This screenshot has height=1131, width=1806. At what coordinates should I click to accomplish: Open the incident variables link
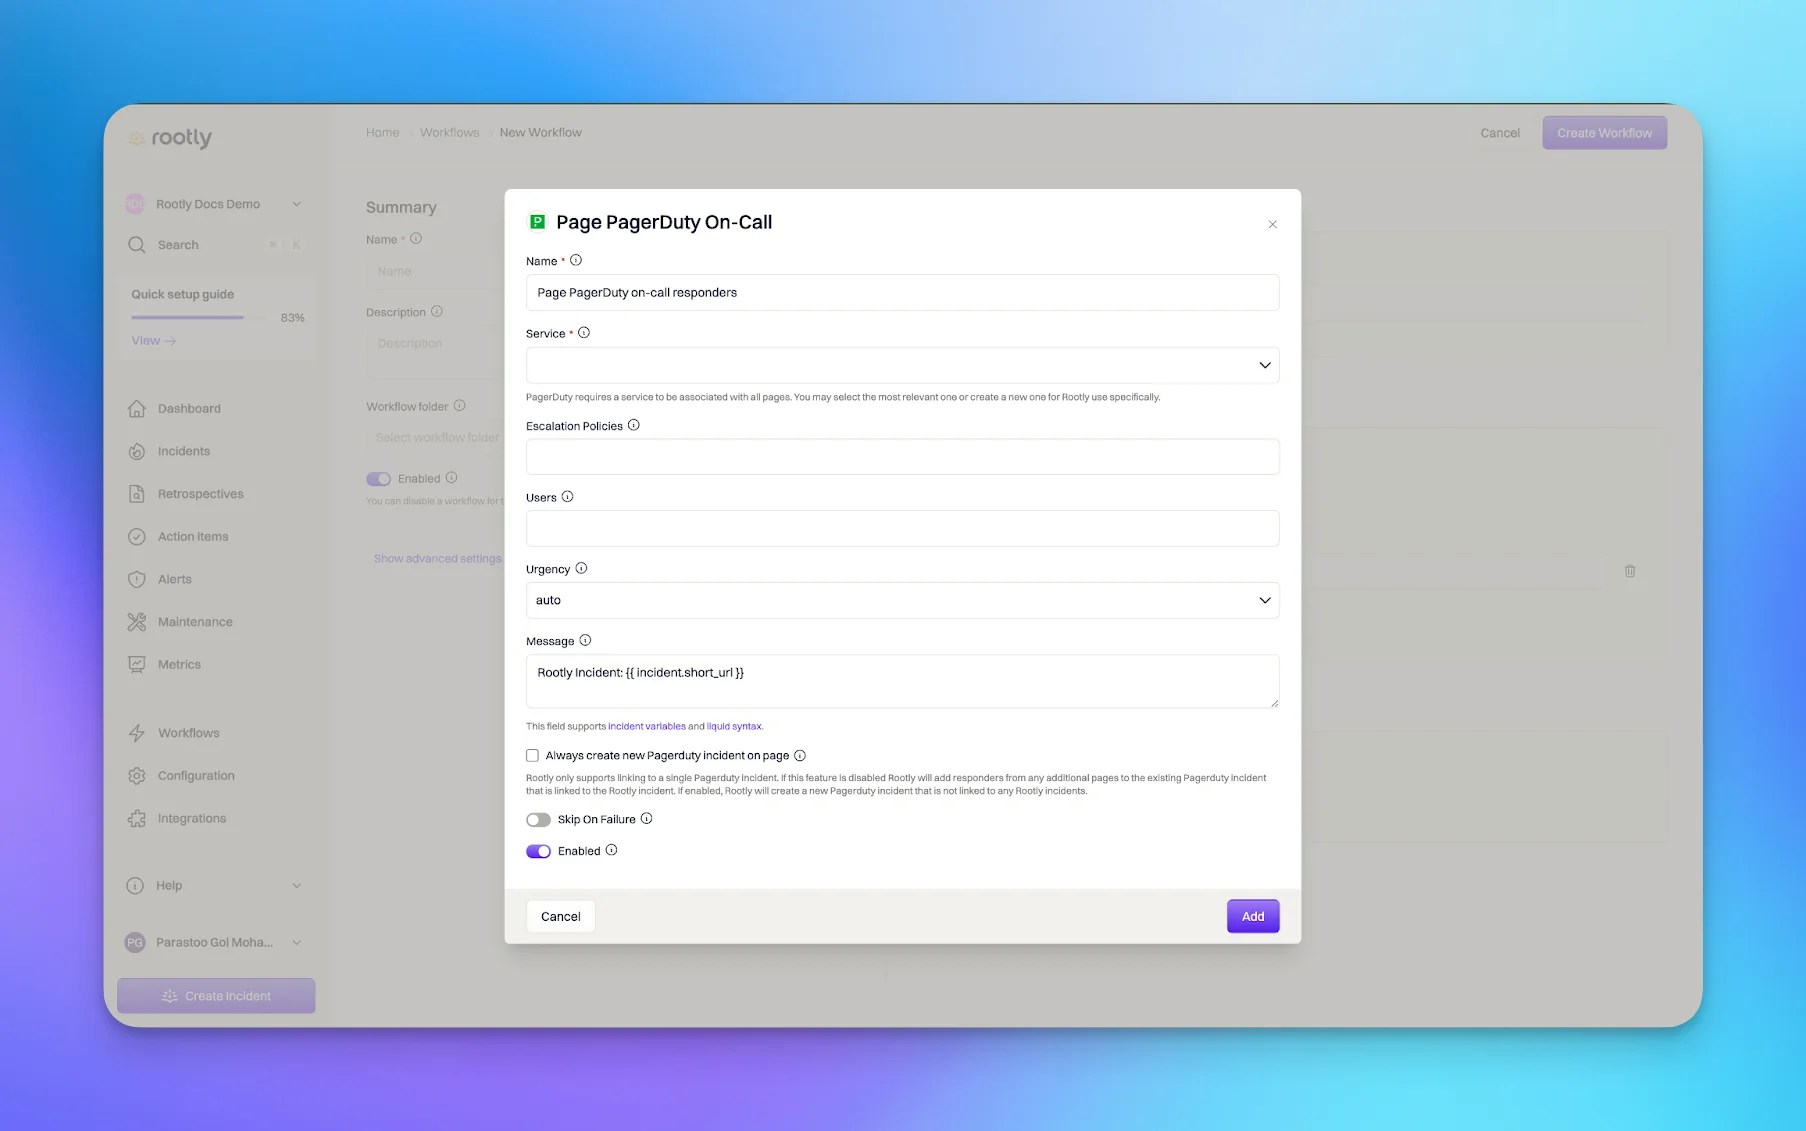point(647,726)
